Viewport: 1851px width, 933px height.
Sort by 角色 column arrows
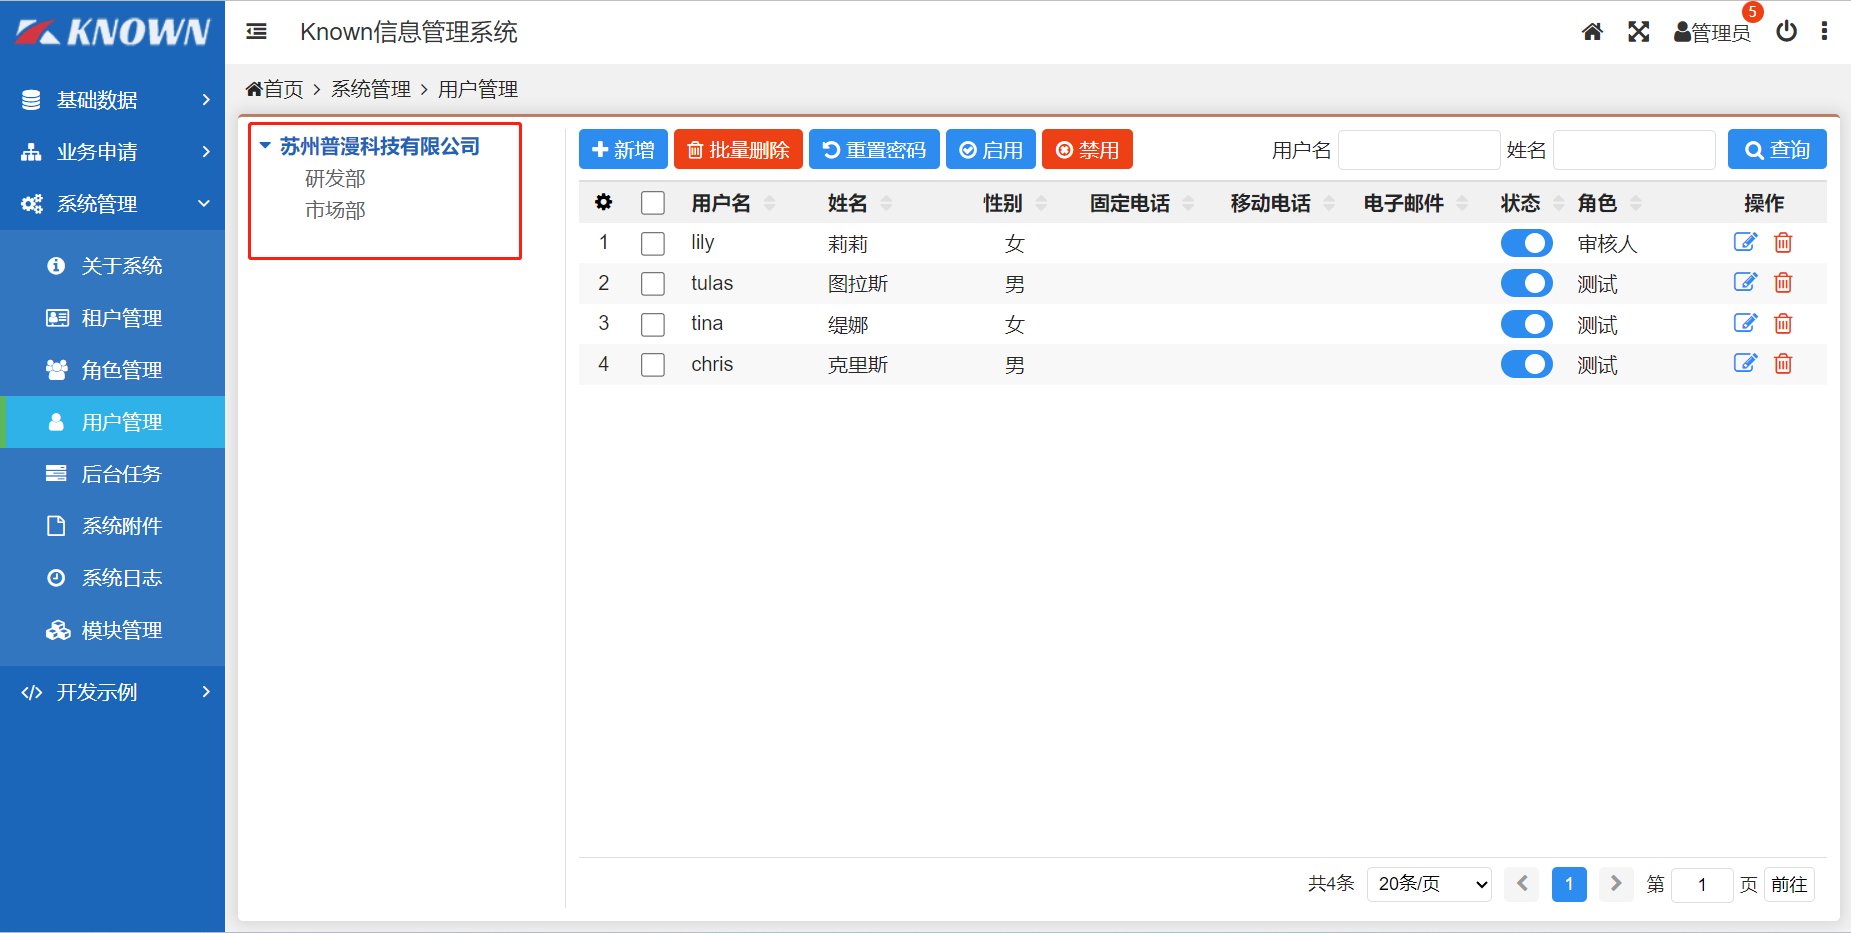click(1636, 203)
